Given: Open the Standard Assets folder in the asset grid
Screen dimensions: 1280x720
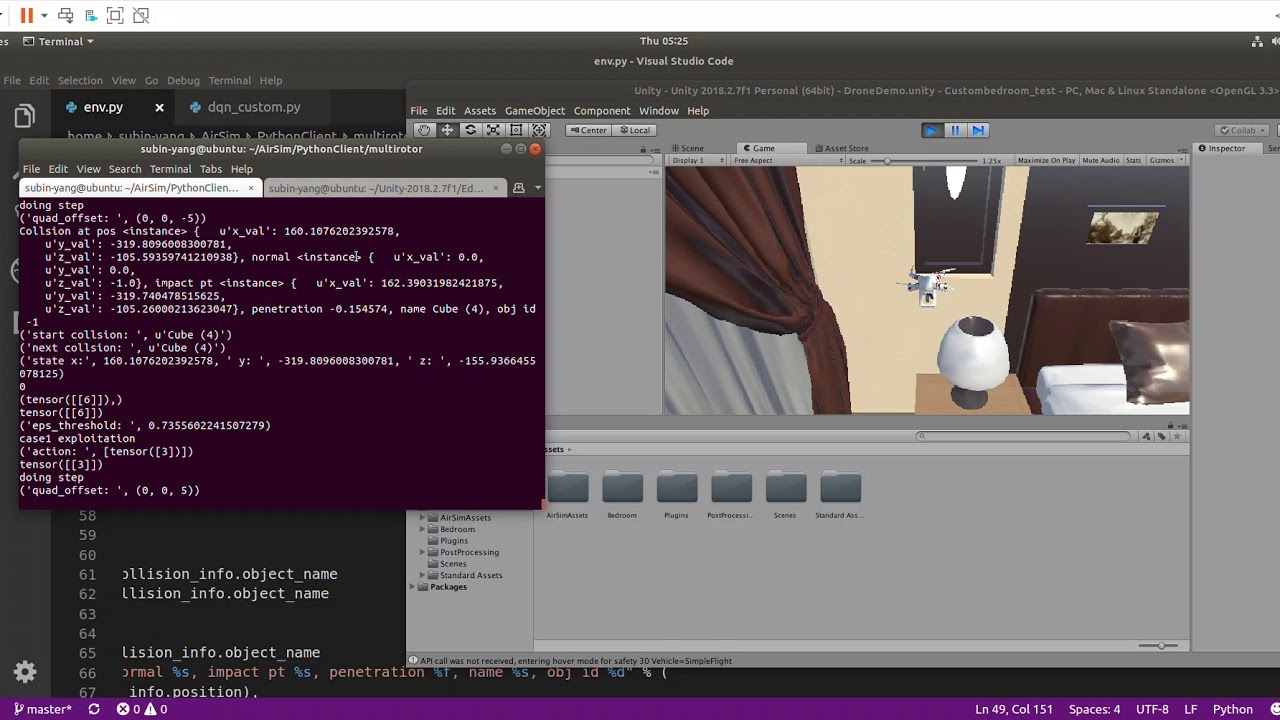Looking at the screenshot, I should pos(840,488).
